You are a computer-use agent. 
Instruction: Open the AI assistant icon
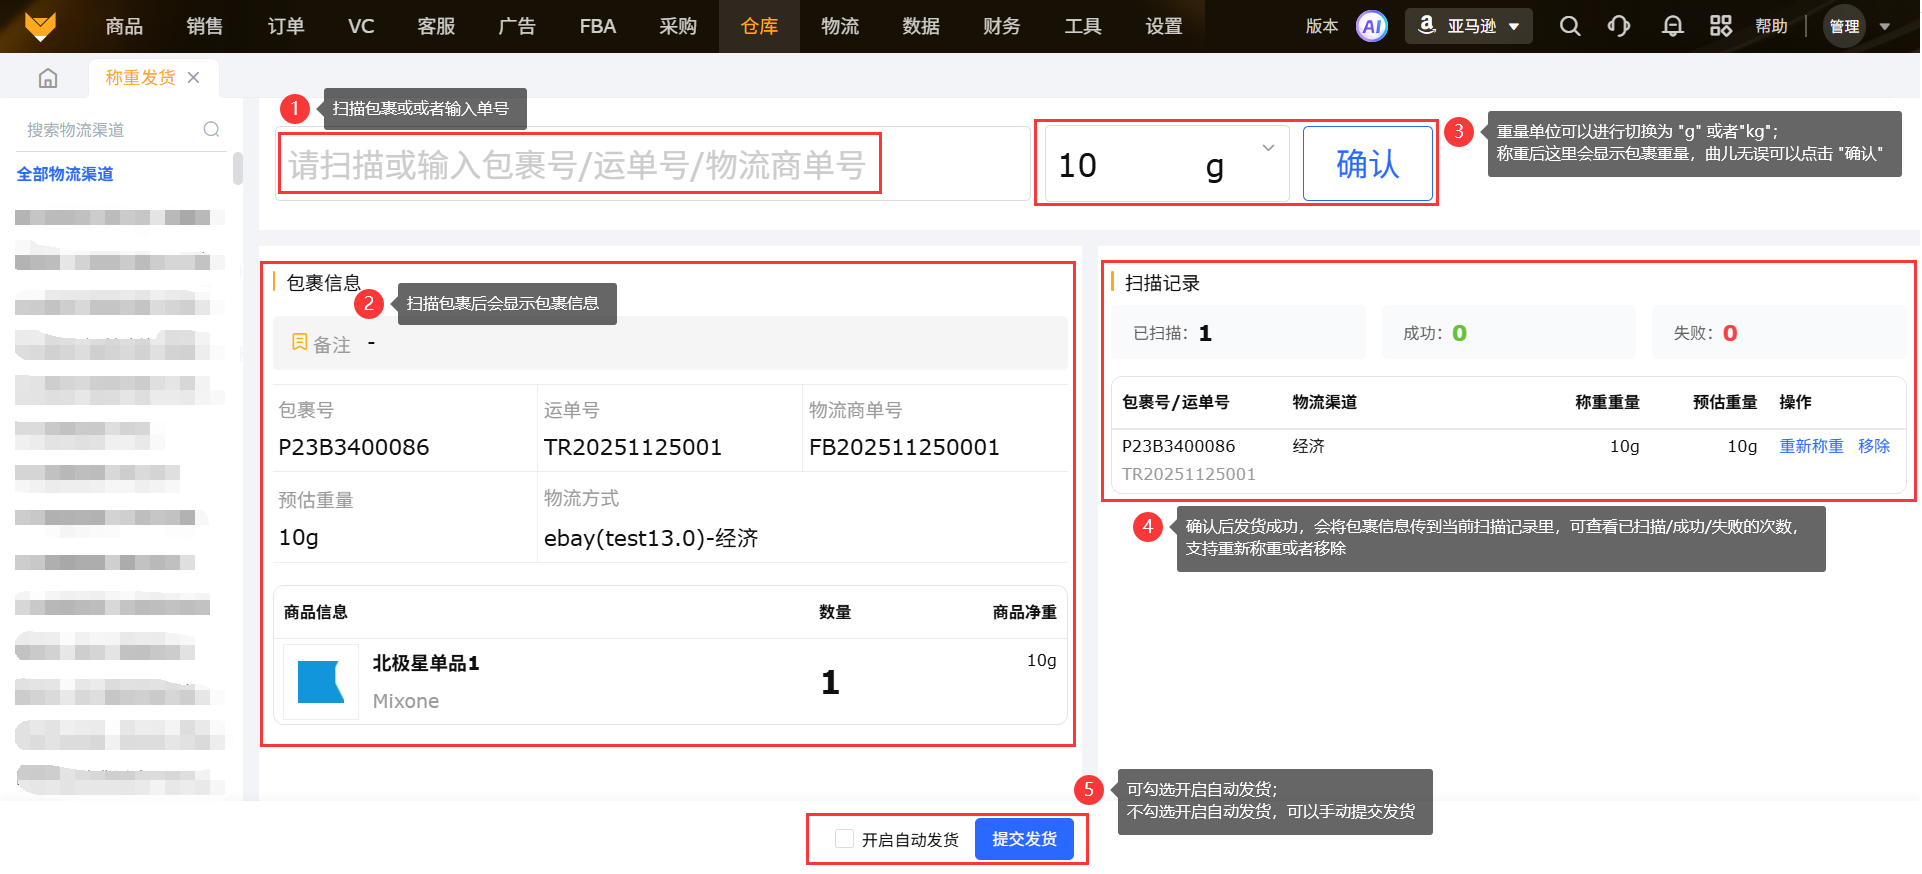click(x=1372, y=27)
